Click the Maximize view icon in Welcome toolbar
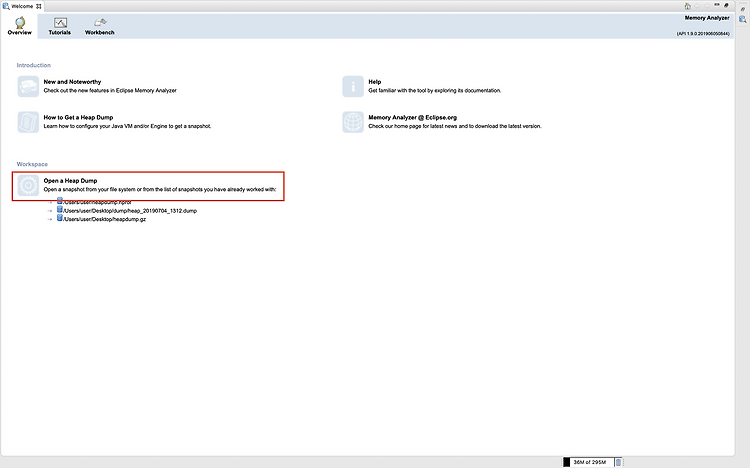 pos(726,5)
